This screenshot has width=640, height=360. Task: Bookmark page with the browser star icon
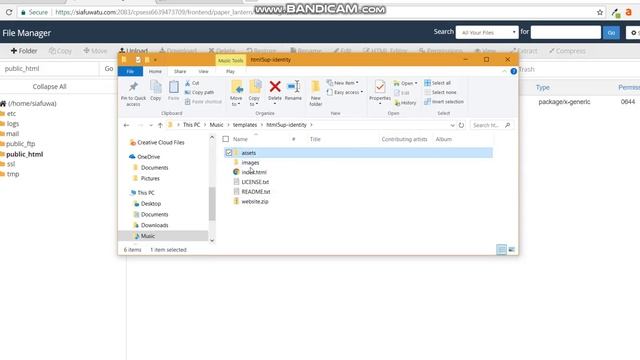pos(600,13)
